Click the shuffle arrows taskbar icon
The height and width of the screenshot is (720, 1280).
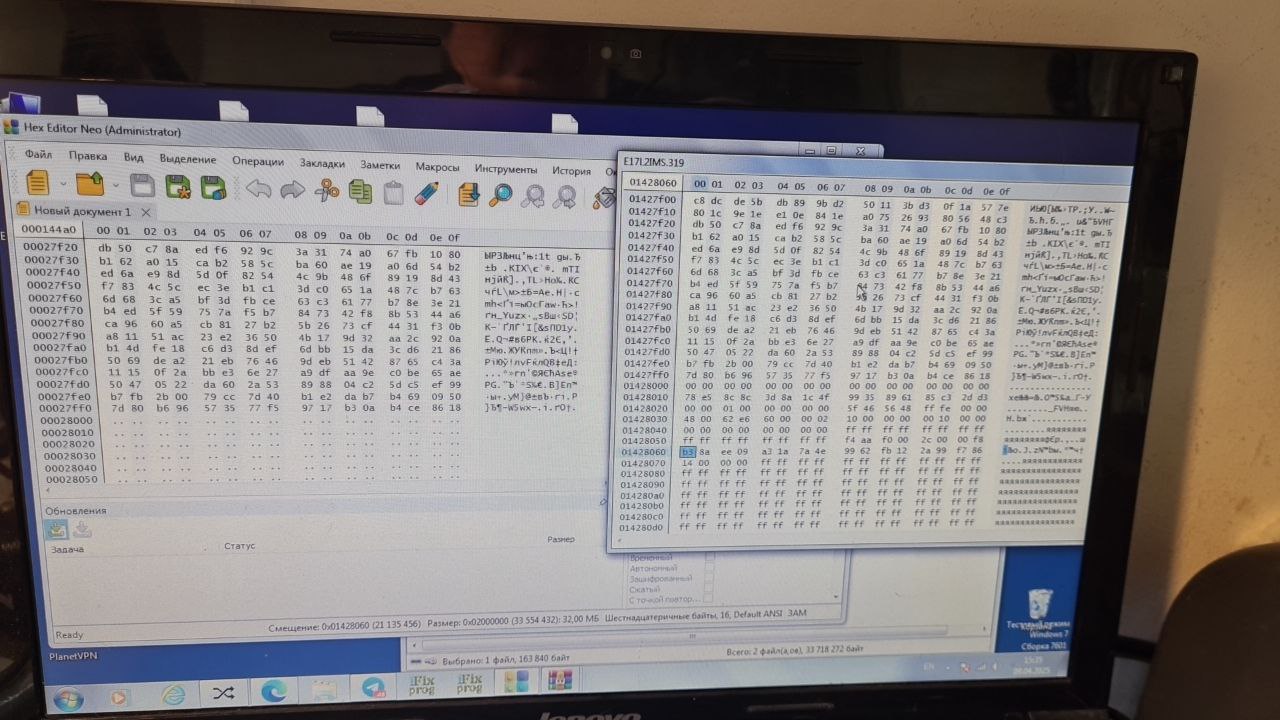[x=223, y=693]
